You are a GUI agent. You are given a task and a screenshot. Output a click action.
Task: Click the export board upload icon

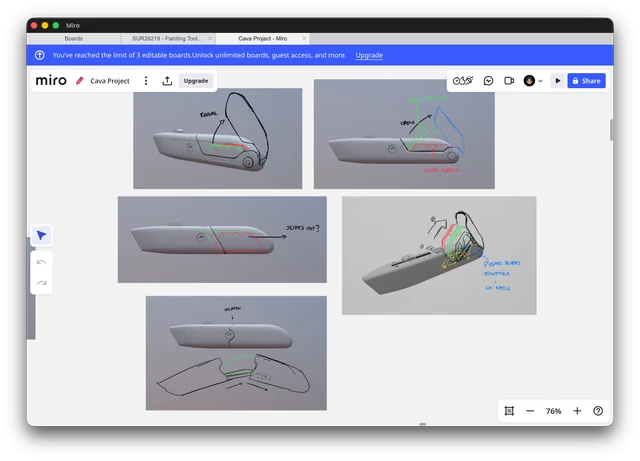pyautogui.click(x=167, y=81)
